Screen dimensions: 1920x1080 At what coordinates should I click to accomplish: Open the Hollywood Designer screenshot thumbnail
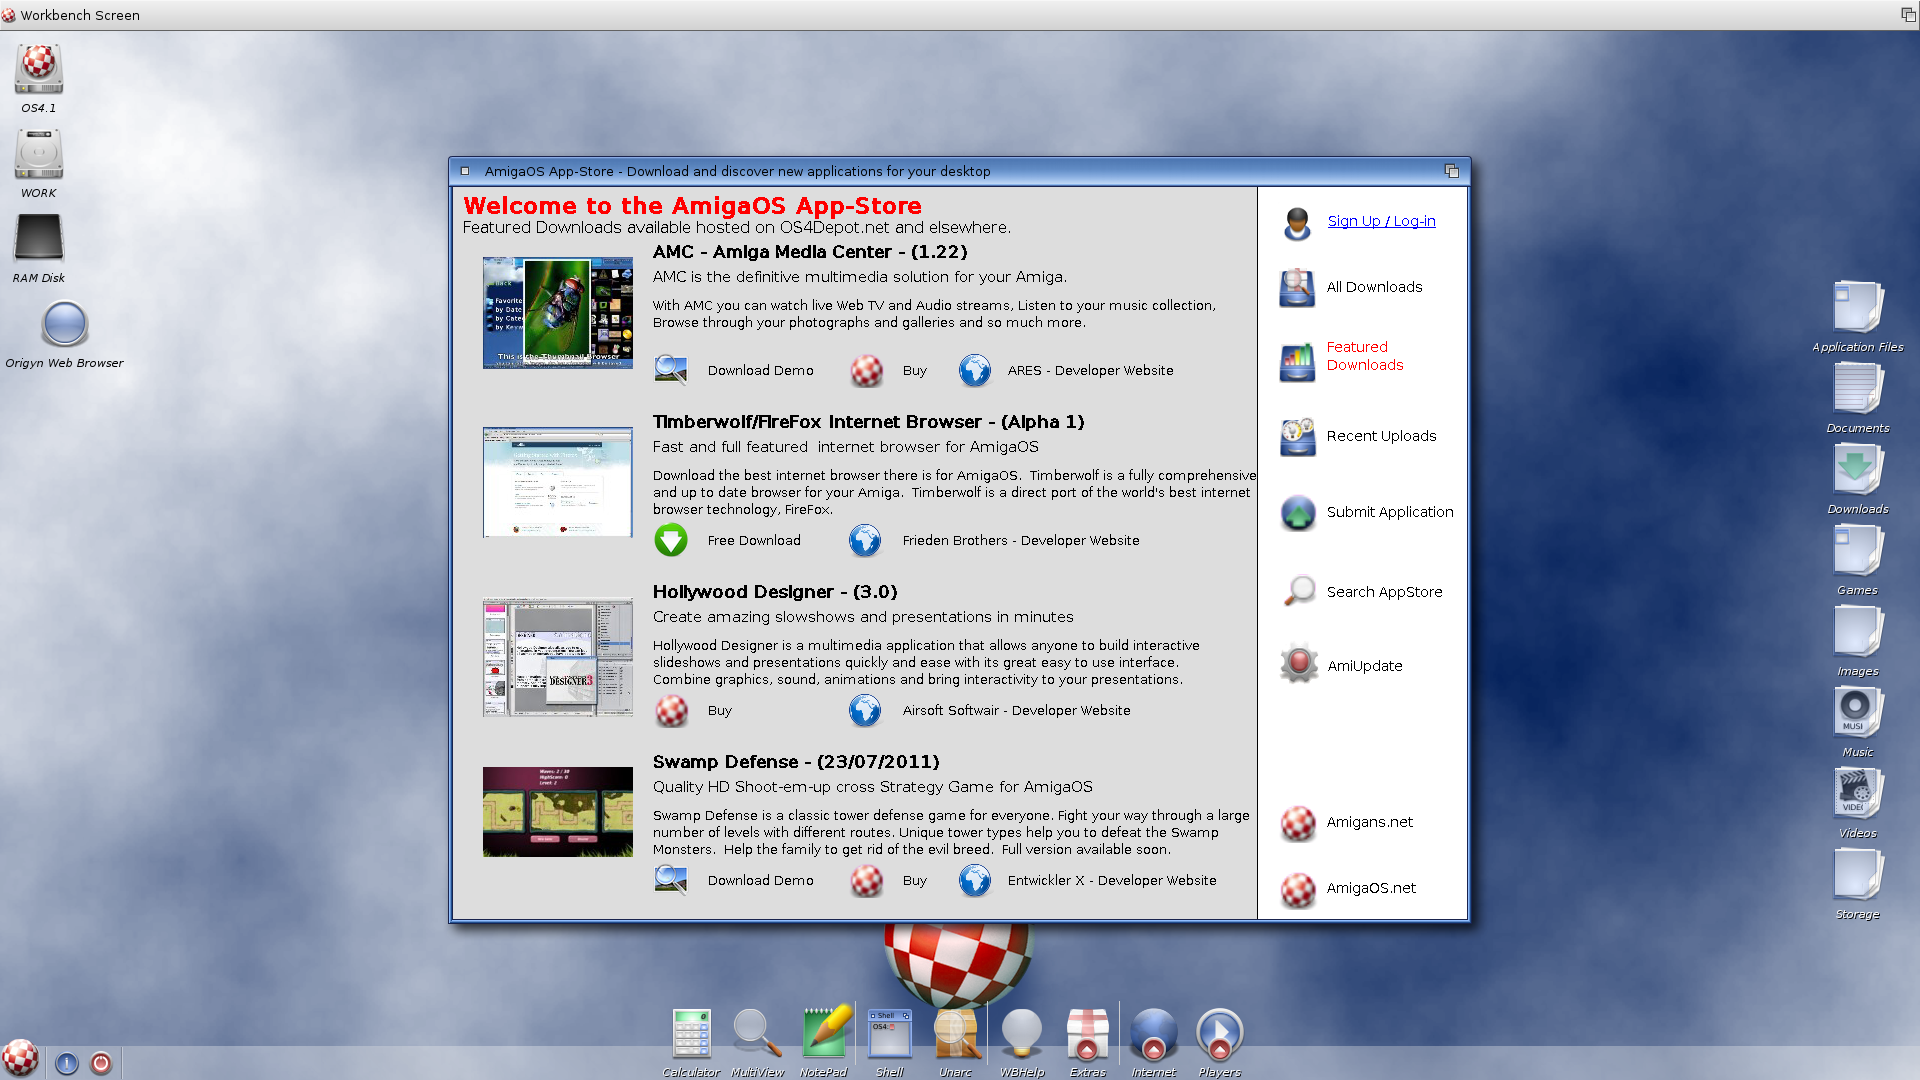click(x=558, y=657)
